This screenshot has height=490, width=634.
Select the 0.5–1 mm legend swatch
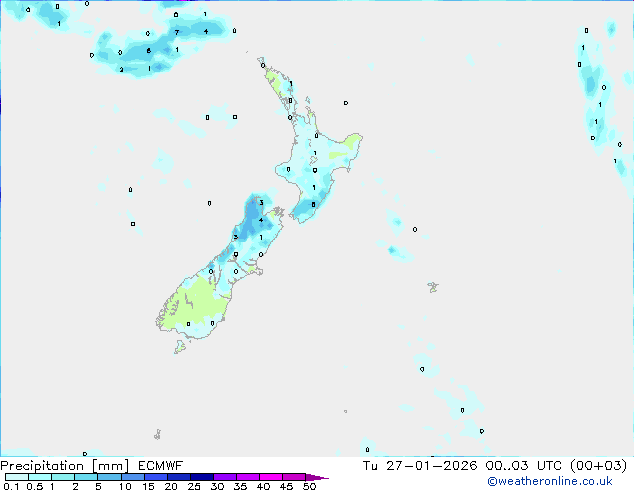(40, 477)
